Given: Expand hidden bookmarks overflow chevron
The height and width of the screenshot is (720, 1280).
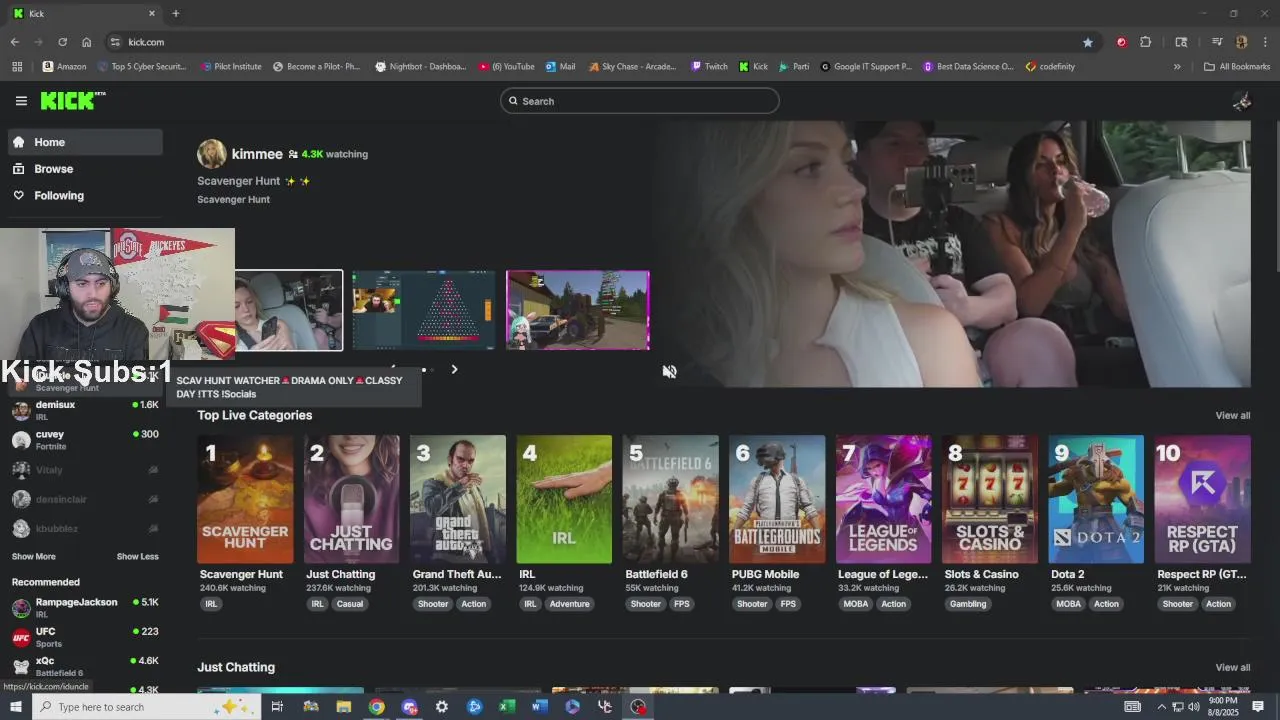Looking at the screenshot, I should [x=1177, y=67].
